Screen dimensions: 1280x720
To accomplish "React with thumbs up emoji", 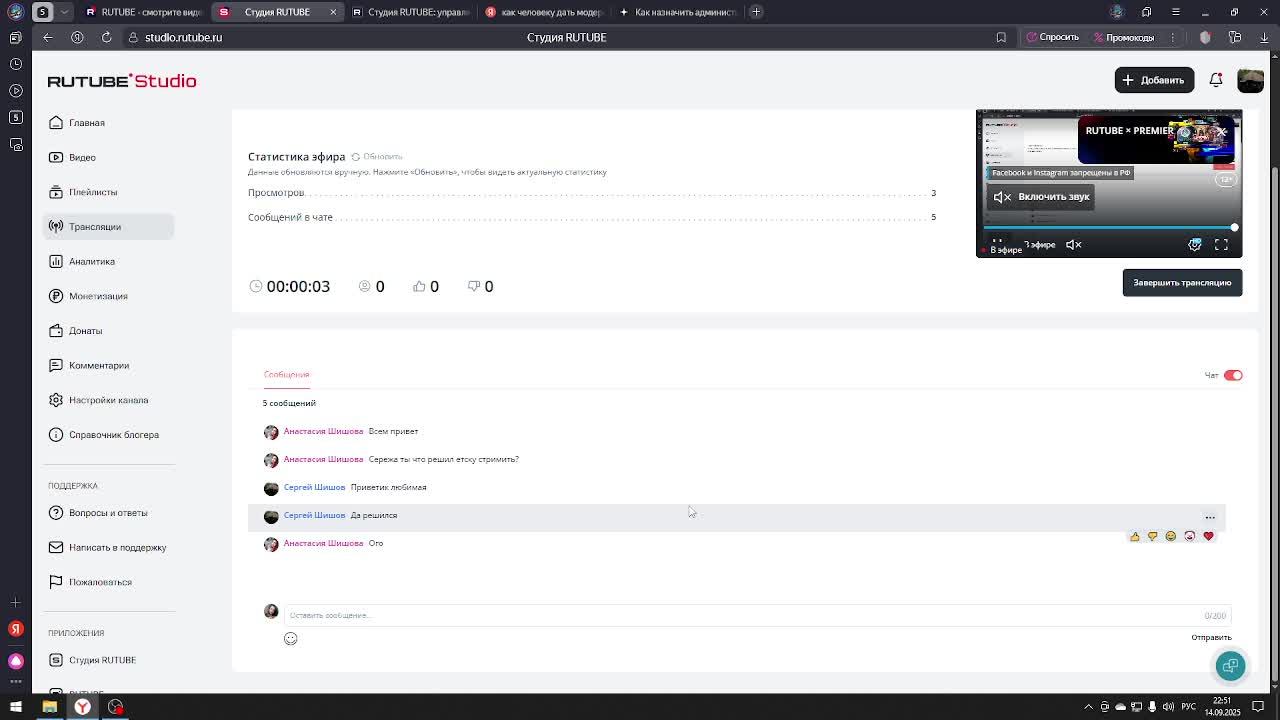I will [1134, 536].
